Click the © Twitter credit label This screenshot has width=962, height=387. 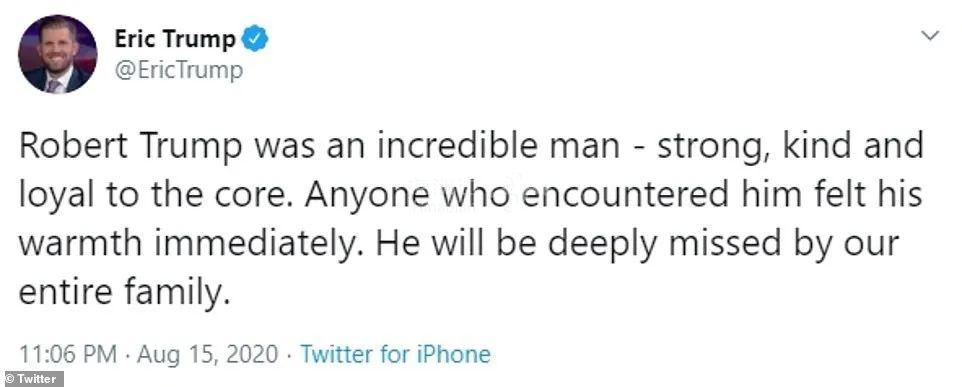coord(31,379)
